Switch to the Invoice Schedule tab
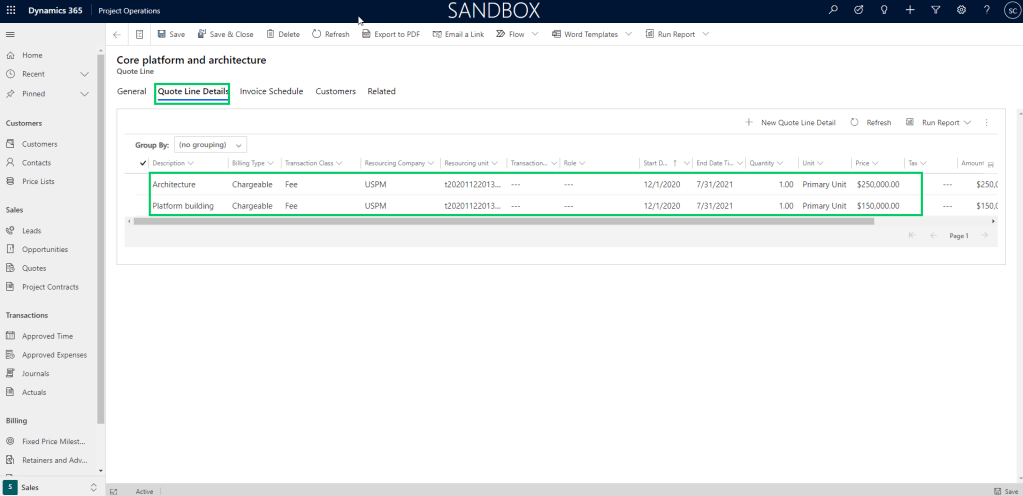Image resolution: width=1023 pixels, height=496 pixels. coord(271,91)
